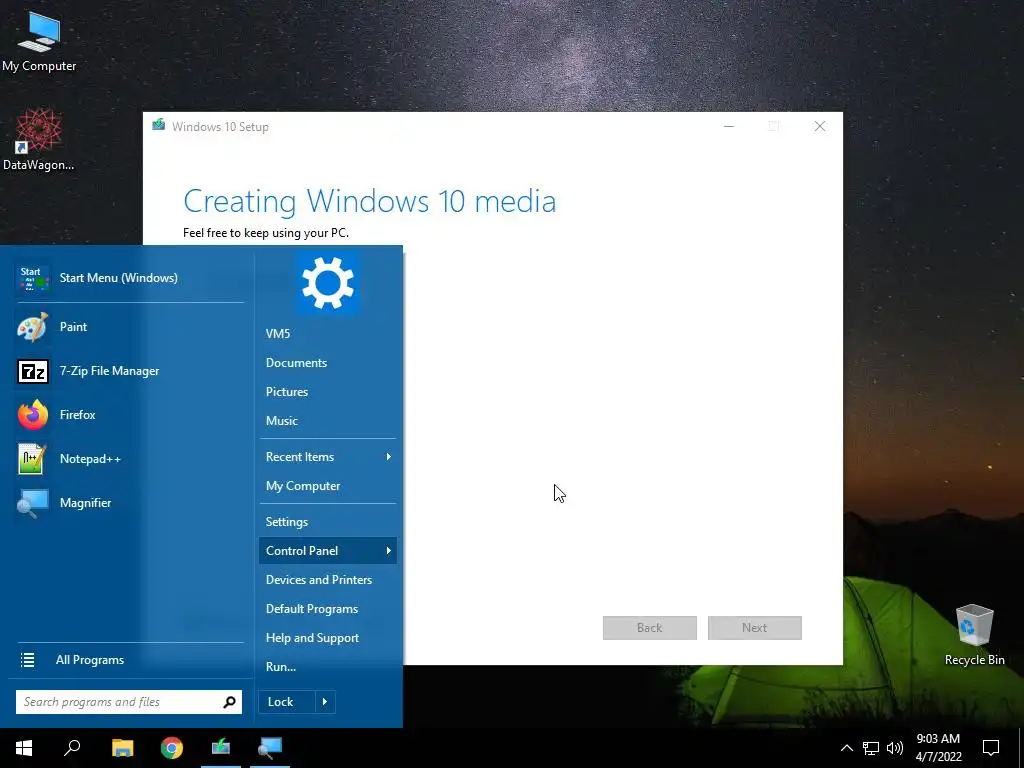Open Help and Support
Viewport: 1024px width, 768px height.
(x=327, y=638)
